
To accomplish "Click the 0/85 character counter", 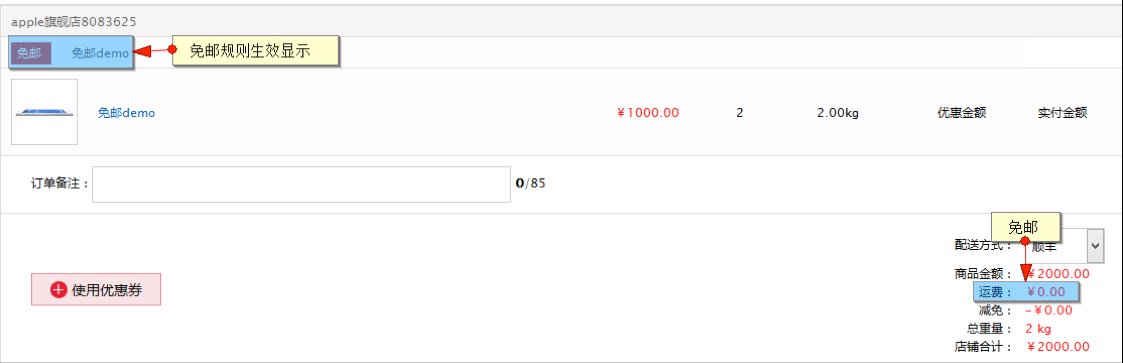I will (531, 183).
